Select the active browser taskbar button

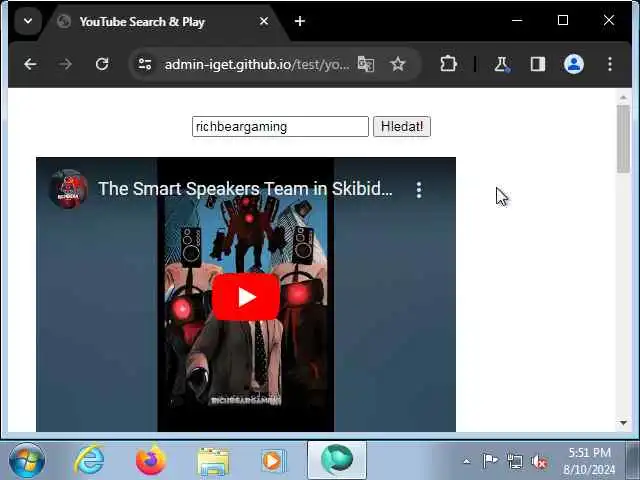[x=337, y=460]
